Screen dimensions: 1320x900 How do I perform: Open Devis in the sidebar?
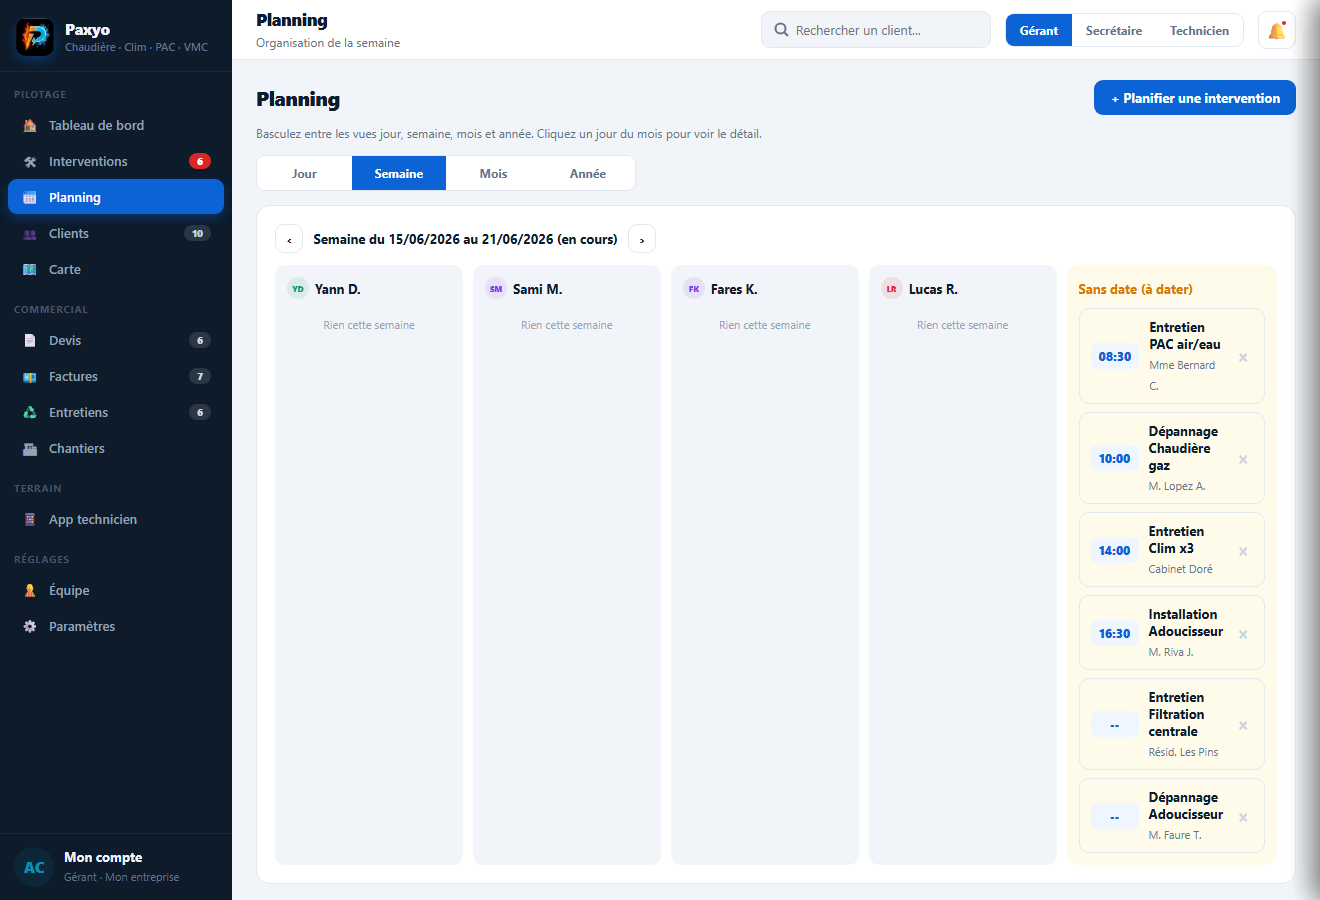click(x=116, y=340)
